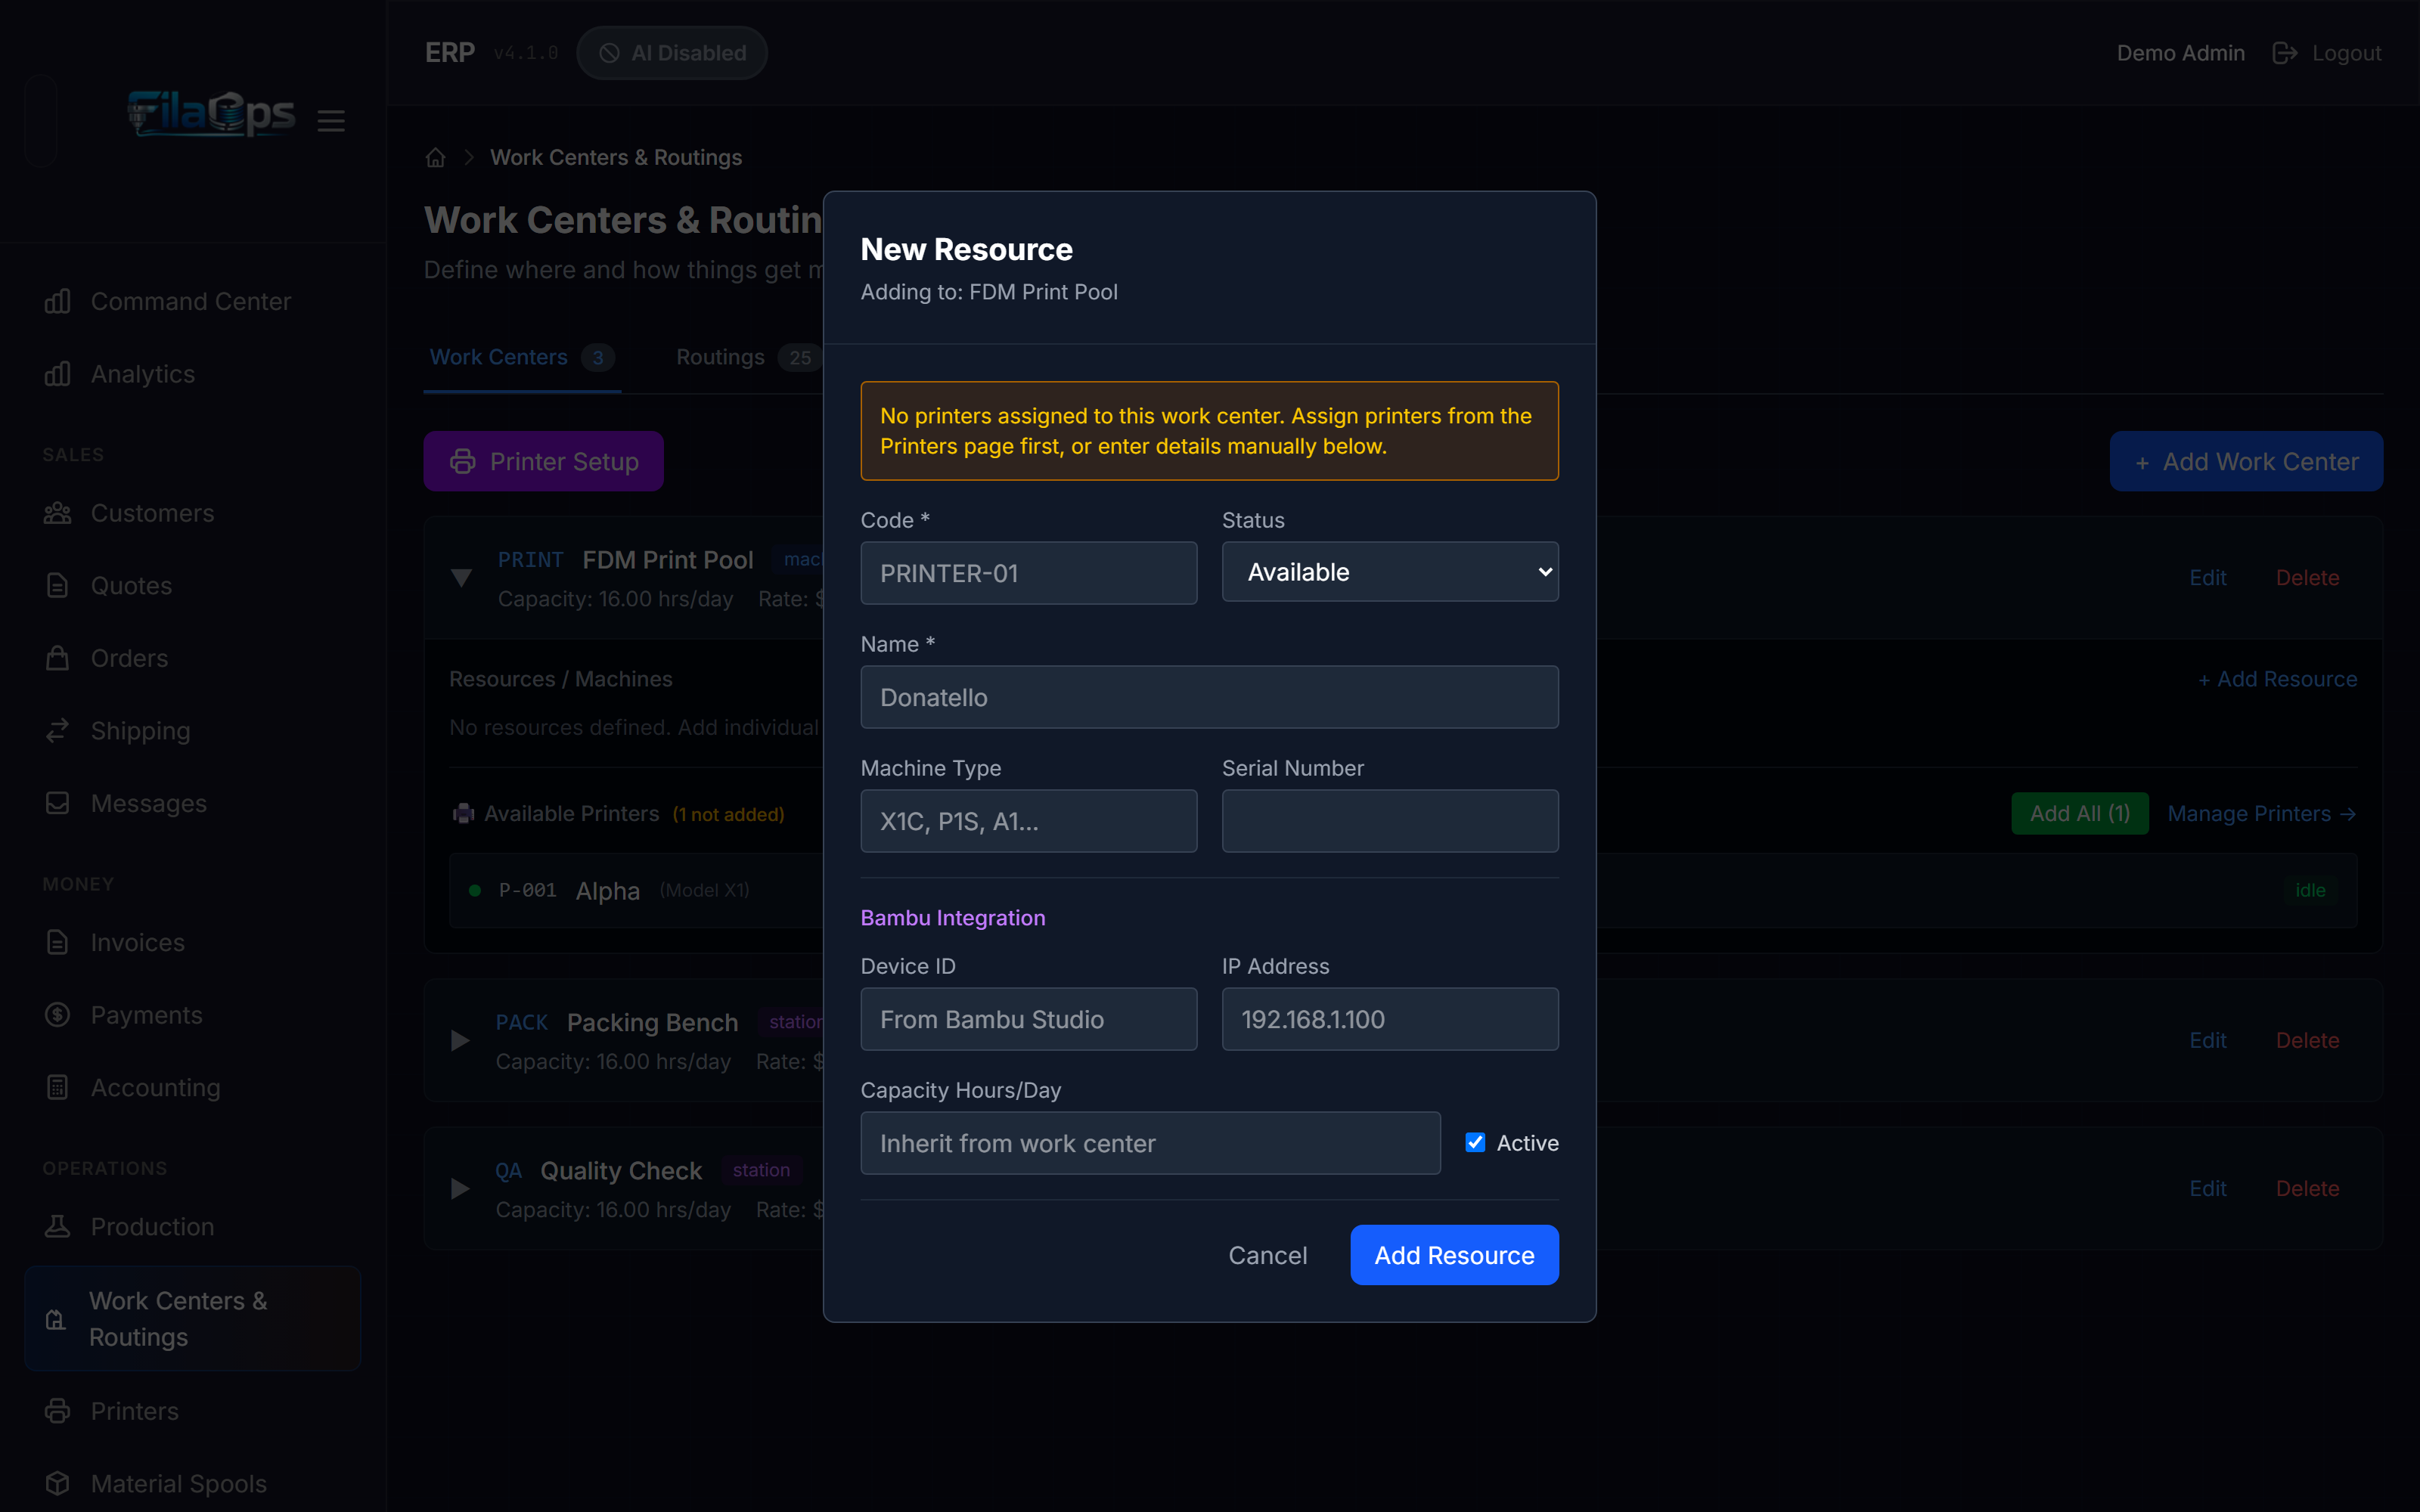Expand the Packing Bench work center

(x=460, y=1041)
